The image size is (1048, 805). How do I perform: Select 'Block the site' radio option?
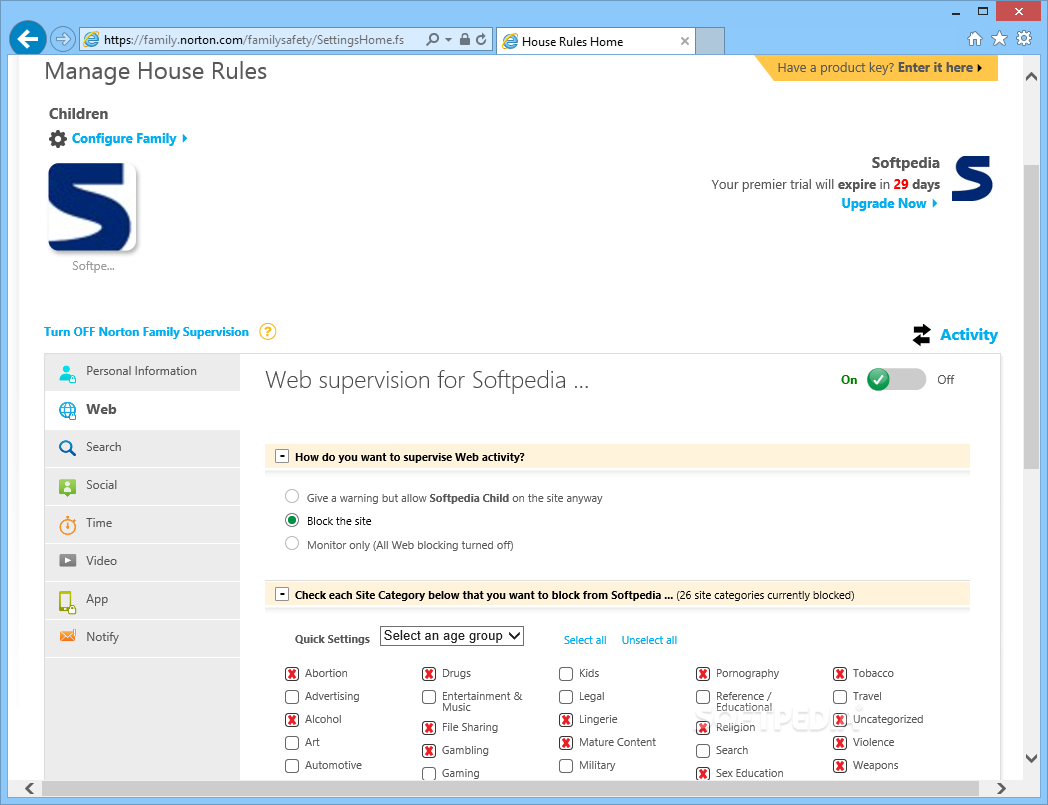[x=292, y=520]
